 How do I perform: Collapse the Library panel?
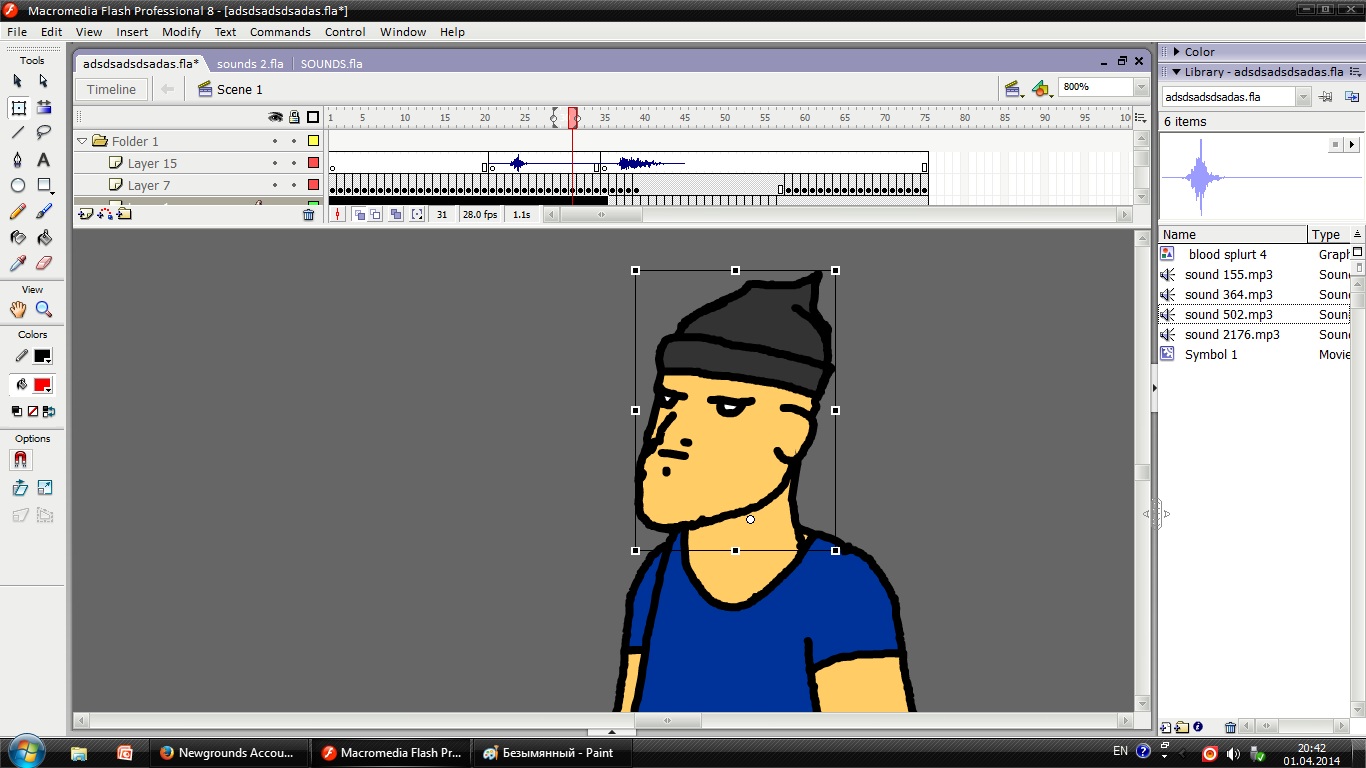click(x=1177, y=72)
